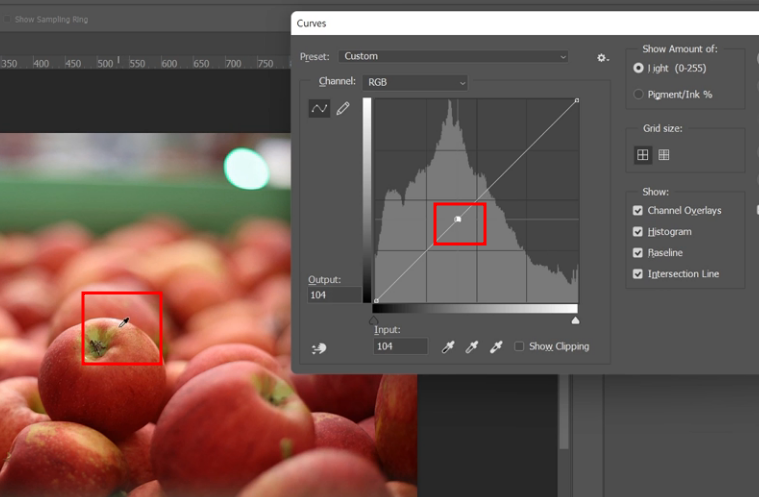Choose the simple quarter-tone grid icon
The height and width of the screenshot is (497, 759).
tap(642, 155)
